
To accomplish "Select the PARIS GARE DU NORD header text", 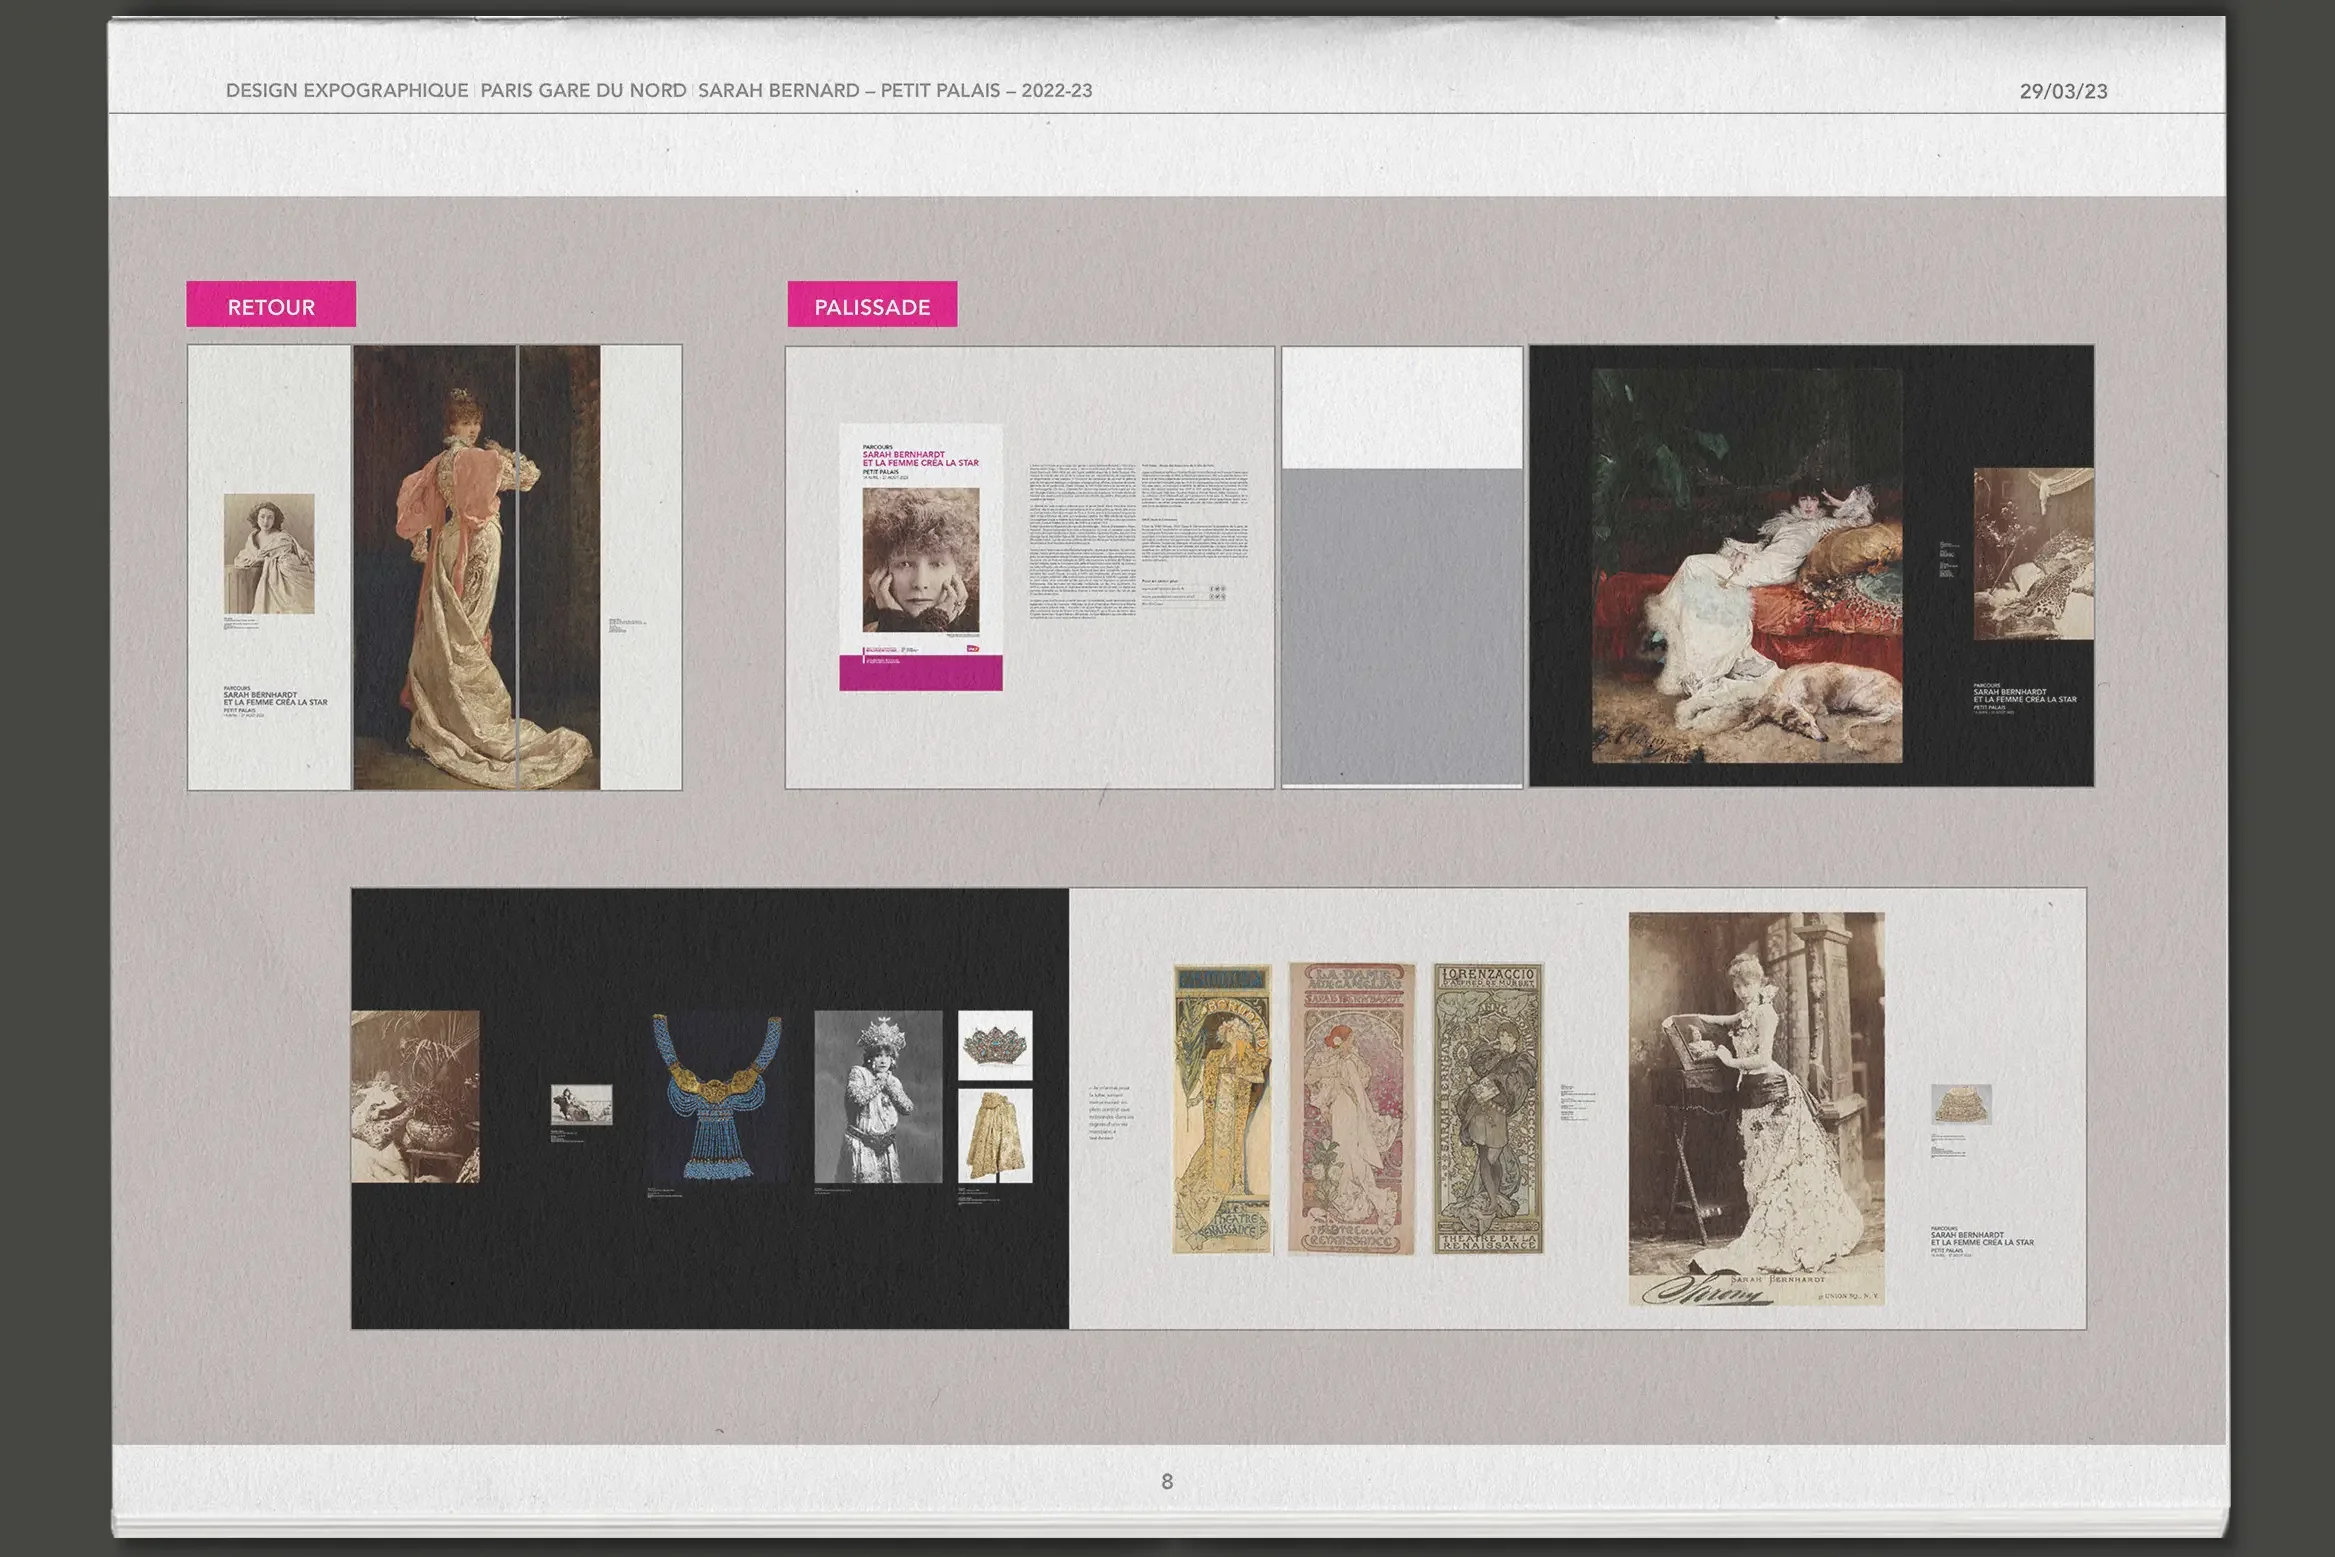I will (583, 90).
